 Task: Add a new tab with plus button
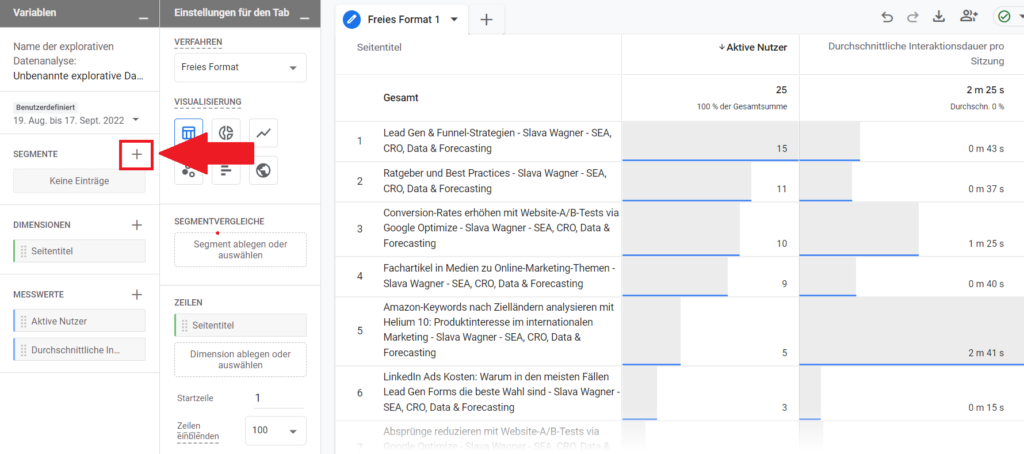[486, 20]
